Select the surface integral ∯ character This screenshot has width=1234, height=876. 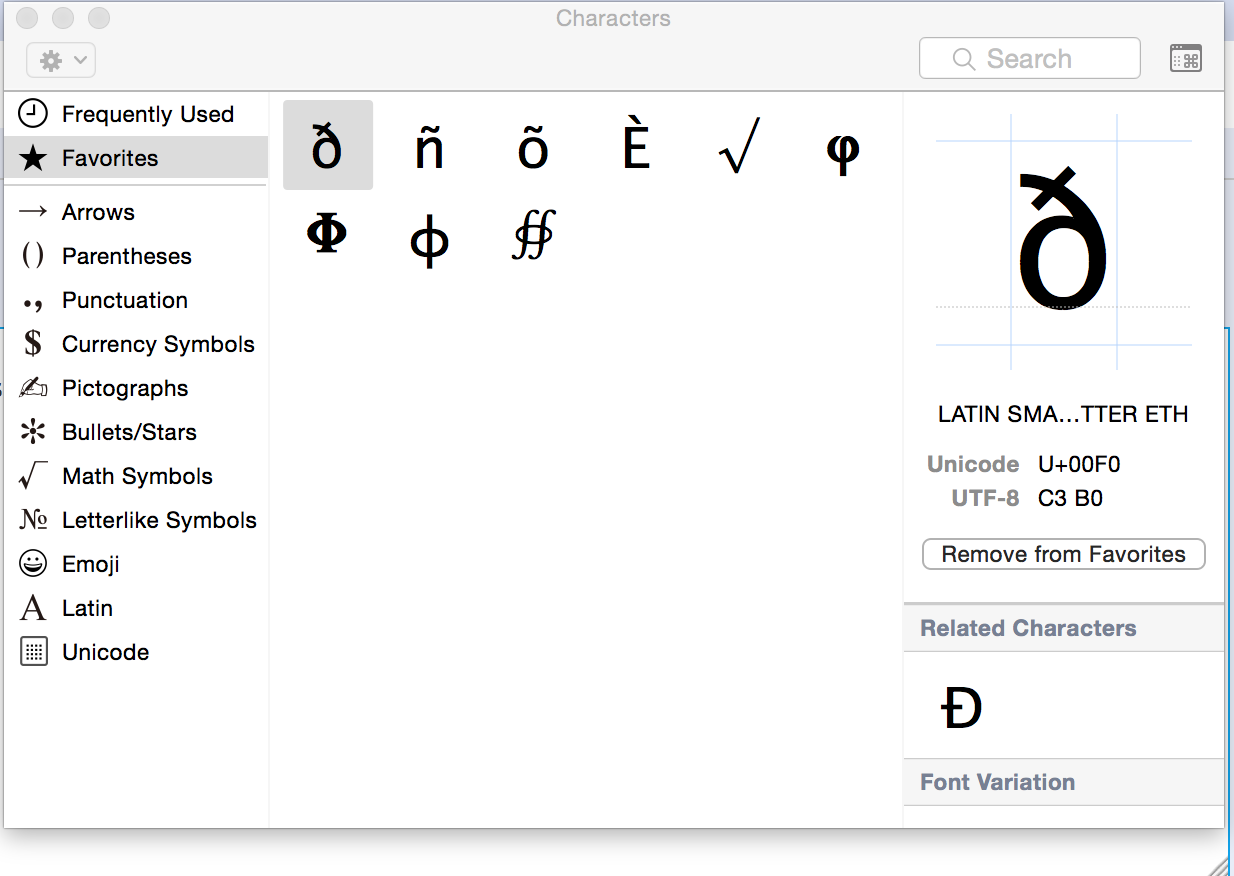(x=533, y=235)
